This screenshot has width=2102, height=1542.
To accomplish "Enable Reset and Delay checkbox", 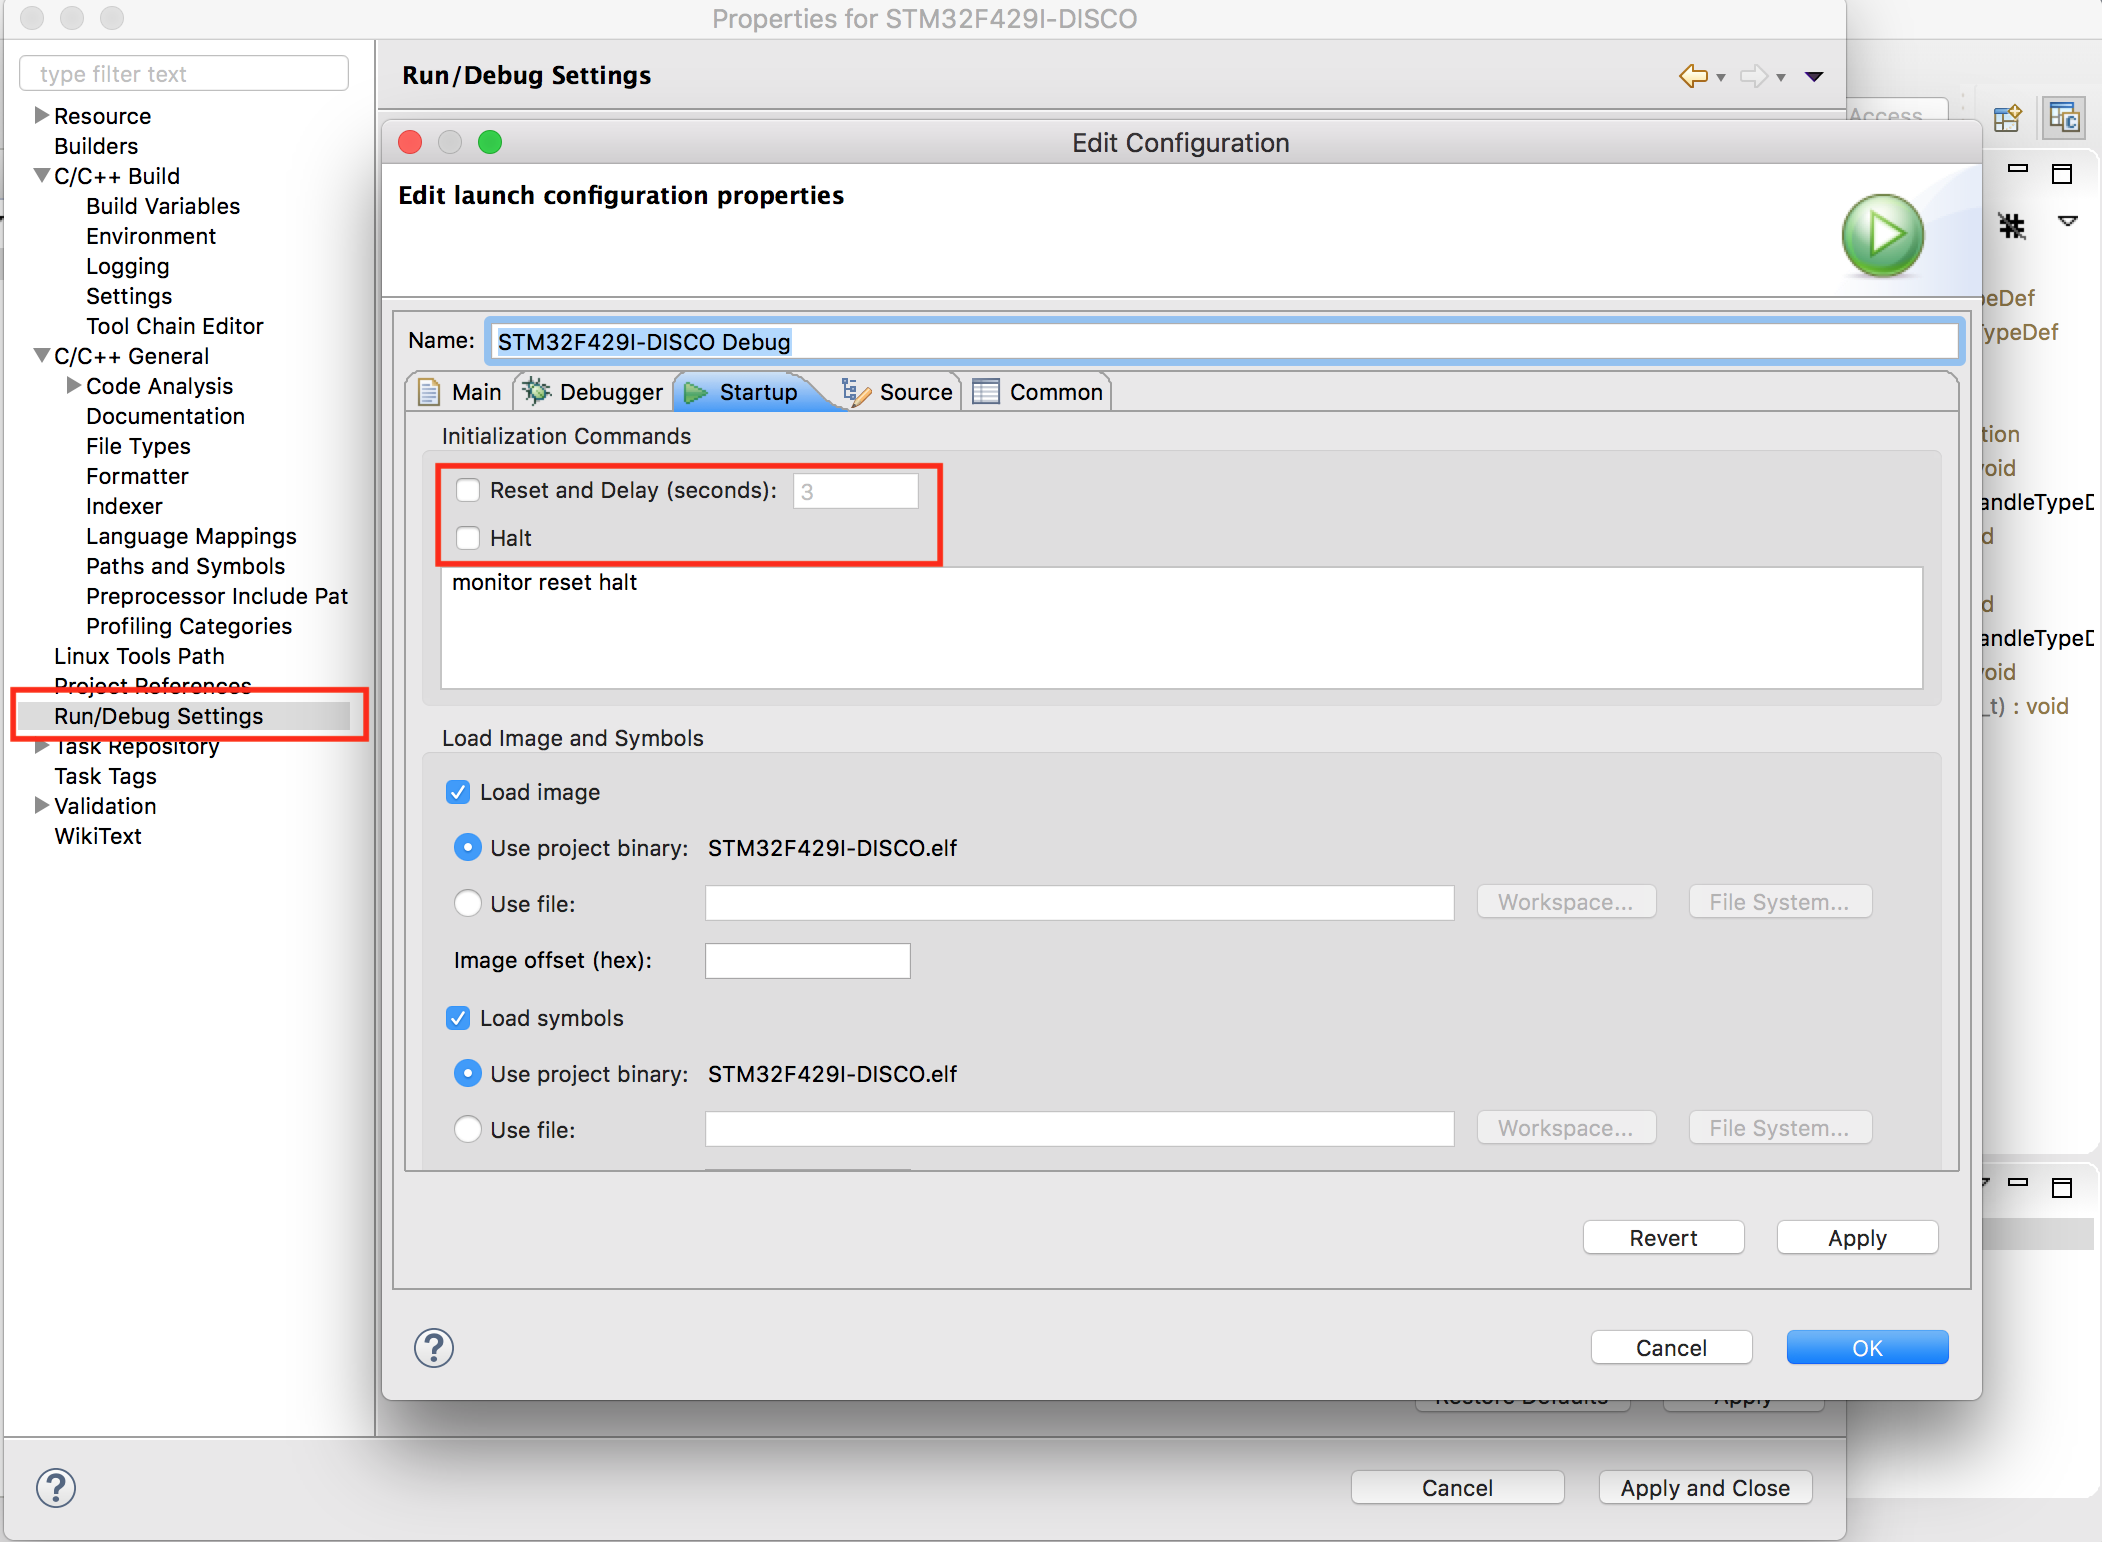I will [x=468, y=490].
